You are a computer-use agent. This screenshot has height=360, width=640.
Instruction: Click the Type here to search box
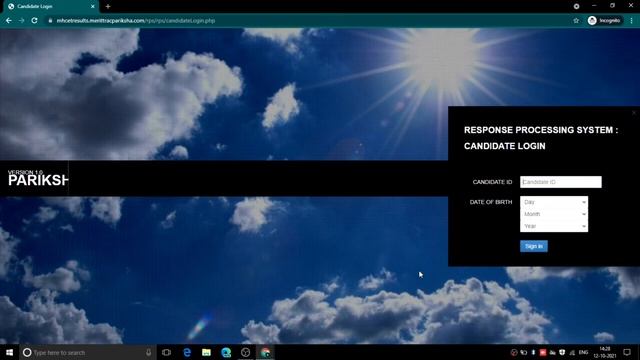tap(88, 352)
